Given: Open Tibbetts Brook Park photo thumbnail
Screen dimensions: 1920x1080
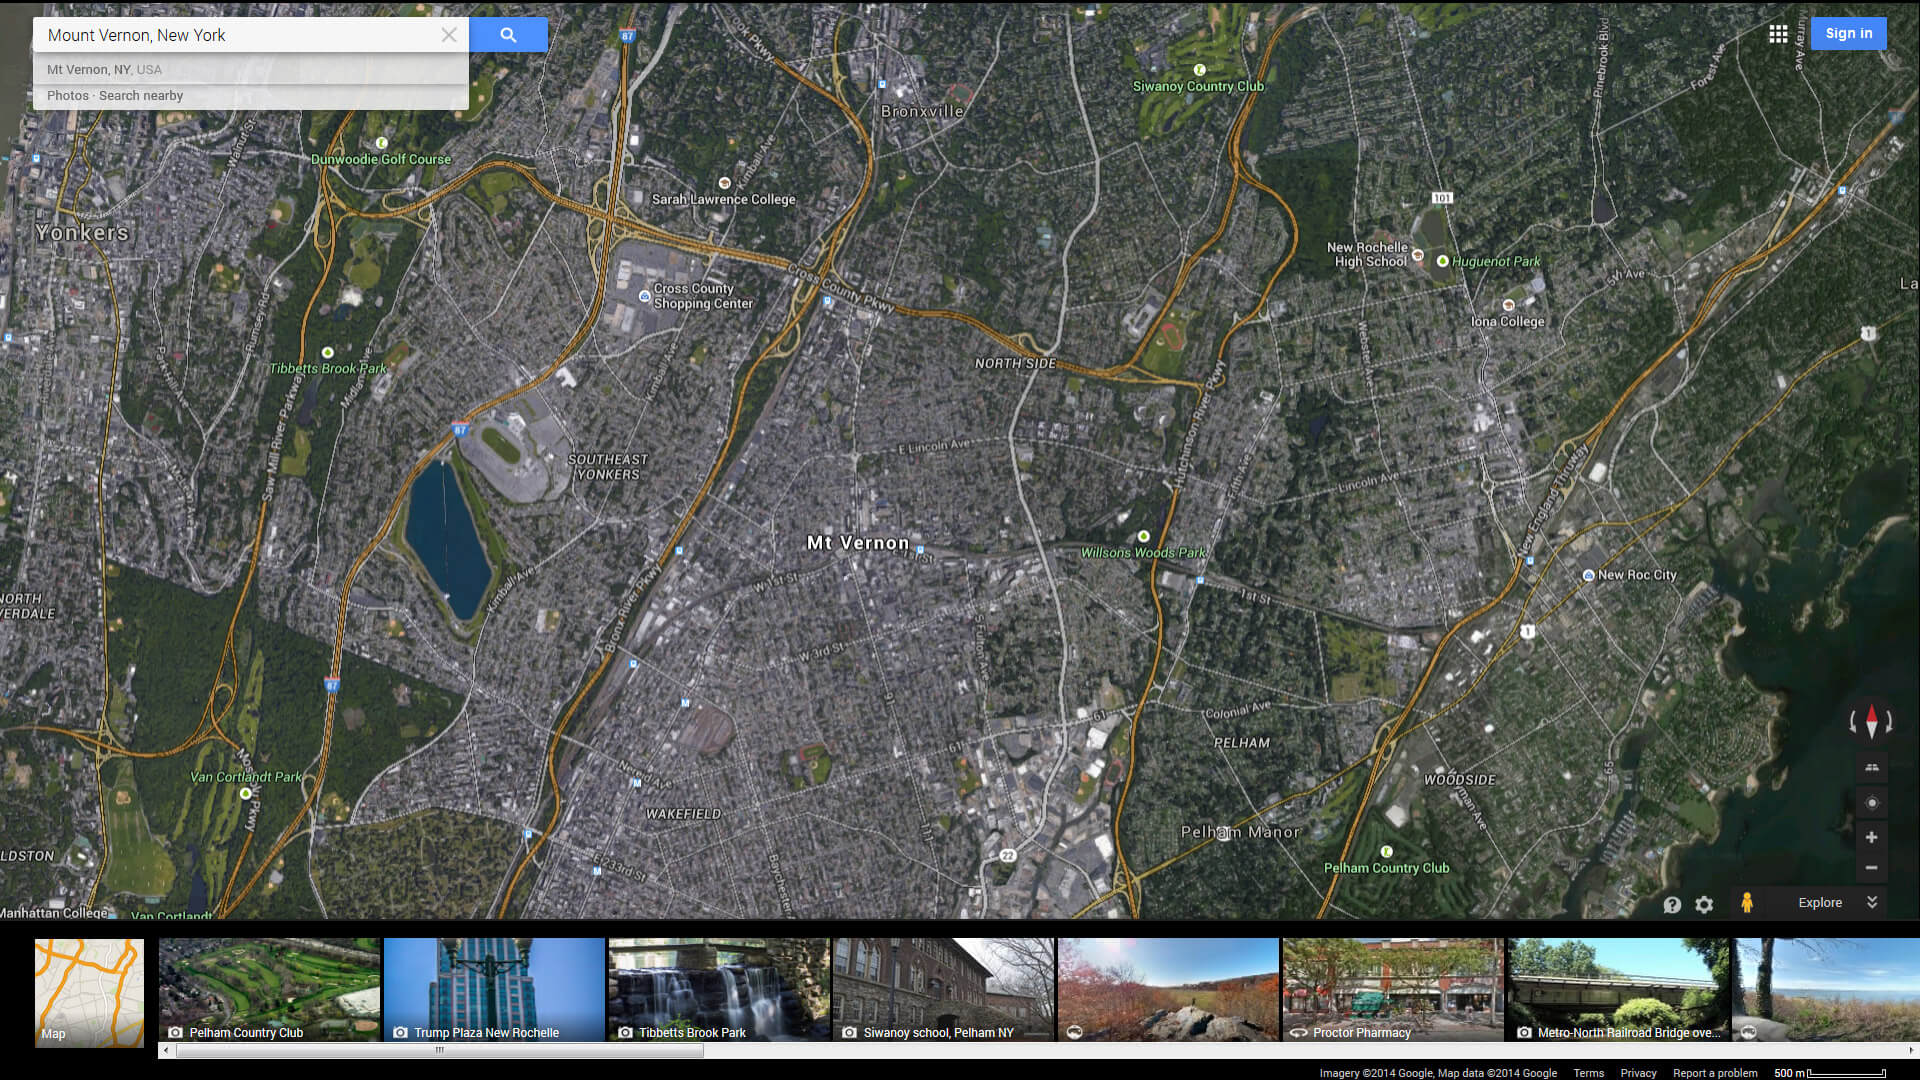Looking at the screenshot, I should (718, 990).
